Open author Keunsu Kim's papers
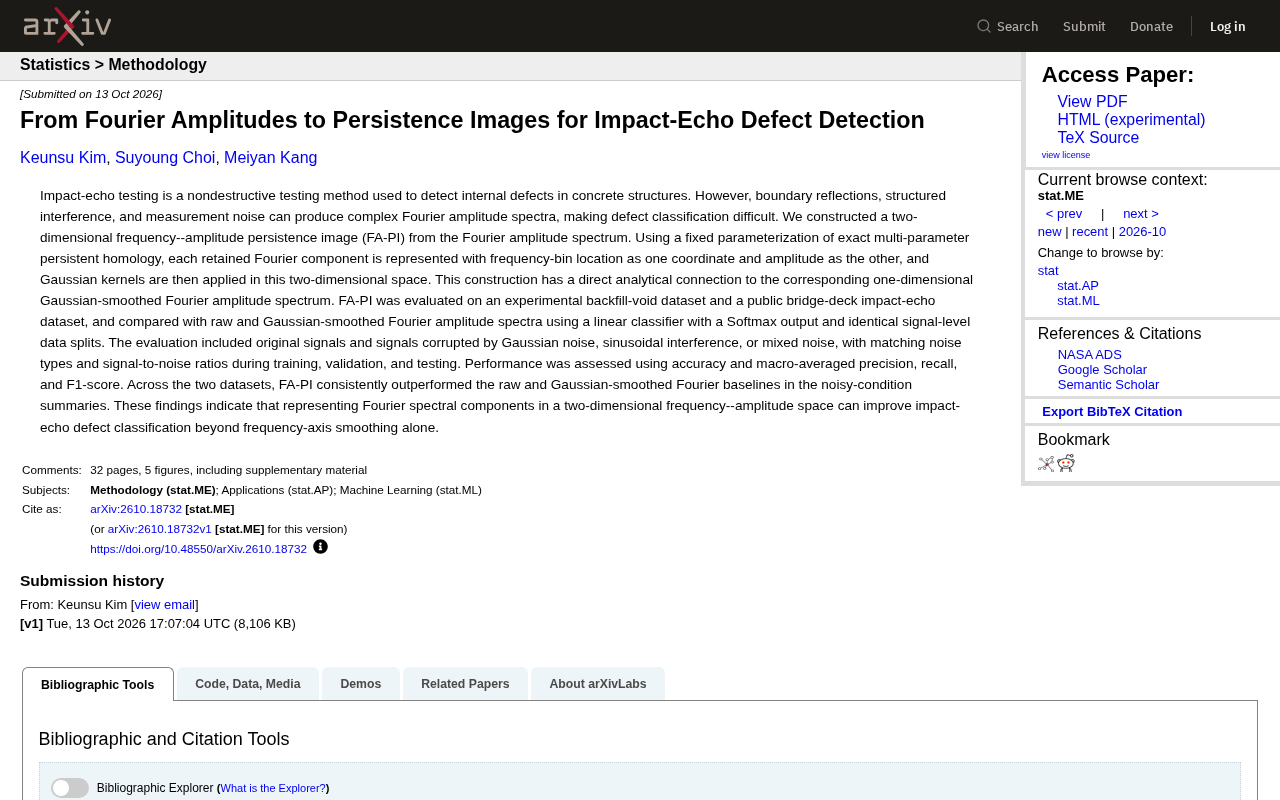 (x=63, y=158)
